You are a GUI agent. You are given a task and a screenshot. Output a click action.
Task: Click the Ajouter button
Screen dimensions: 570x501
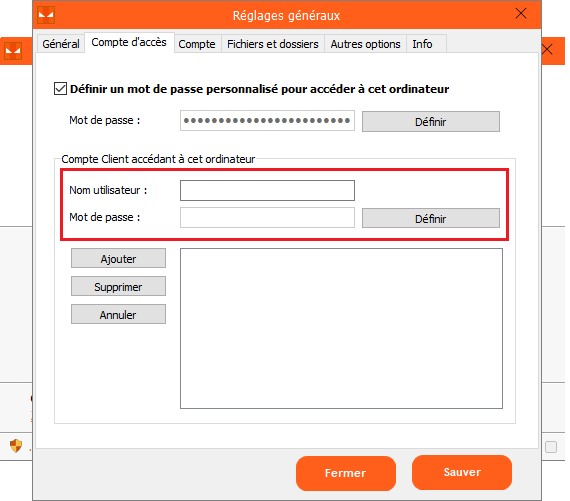pos(119,258)
